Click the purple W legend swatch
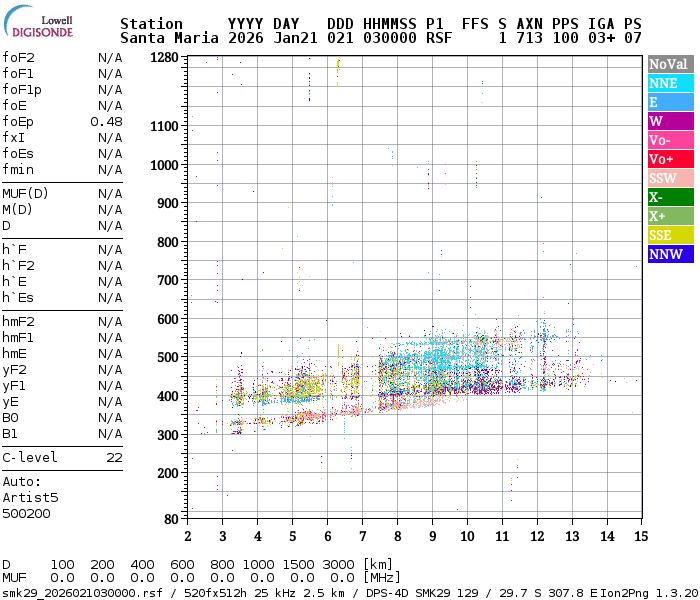This screenshot has width=700, height=600. click(x=669, y=121)
